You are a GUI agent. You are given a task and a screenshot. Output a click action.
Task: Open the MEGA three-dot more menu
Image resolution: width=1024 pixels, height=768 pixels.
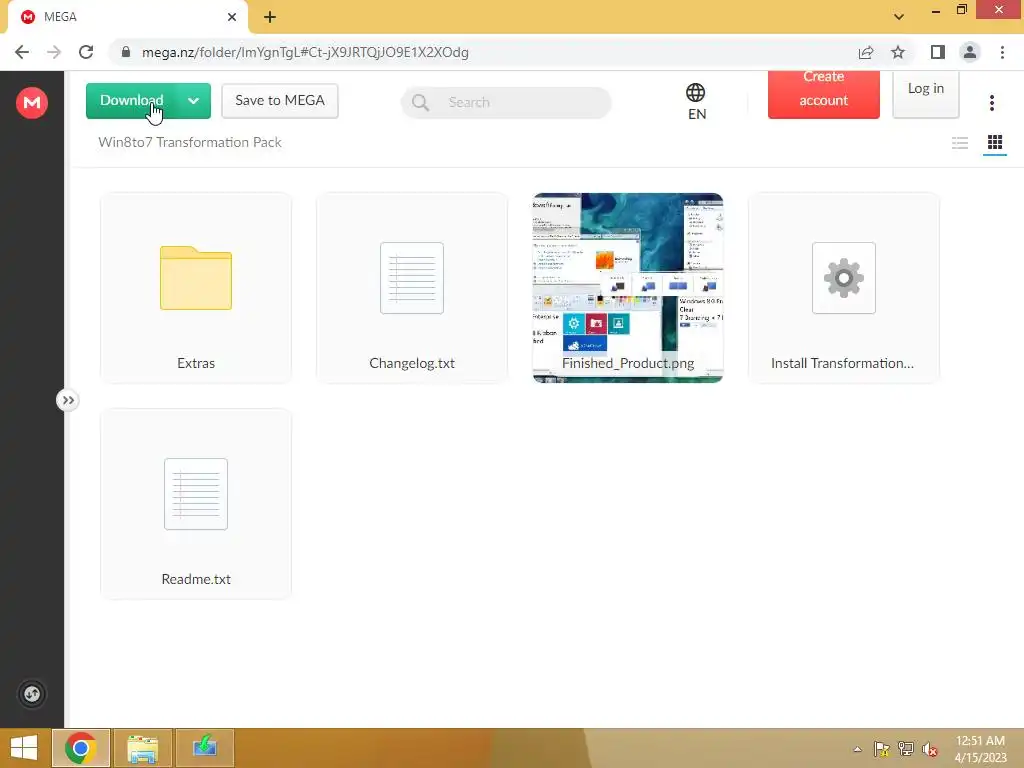pyautogui.click(x=991, y=103)
